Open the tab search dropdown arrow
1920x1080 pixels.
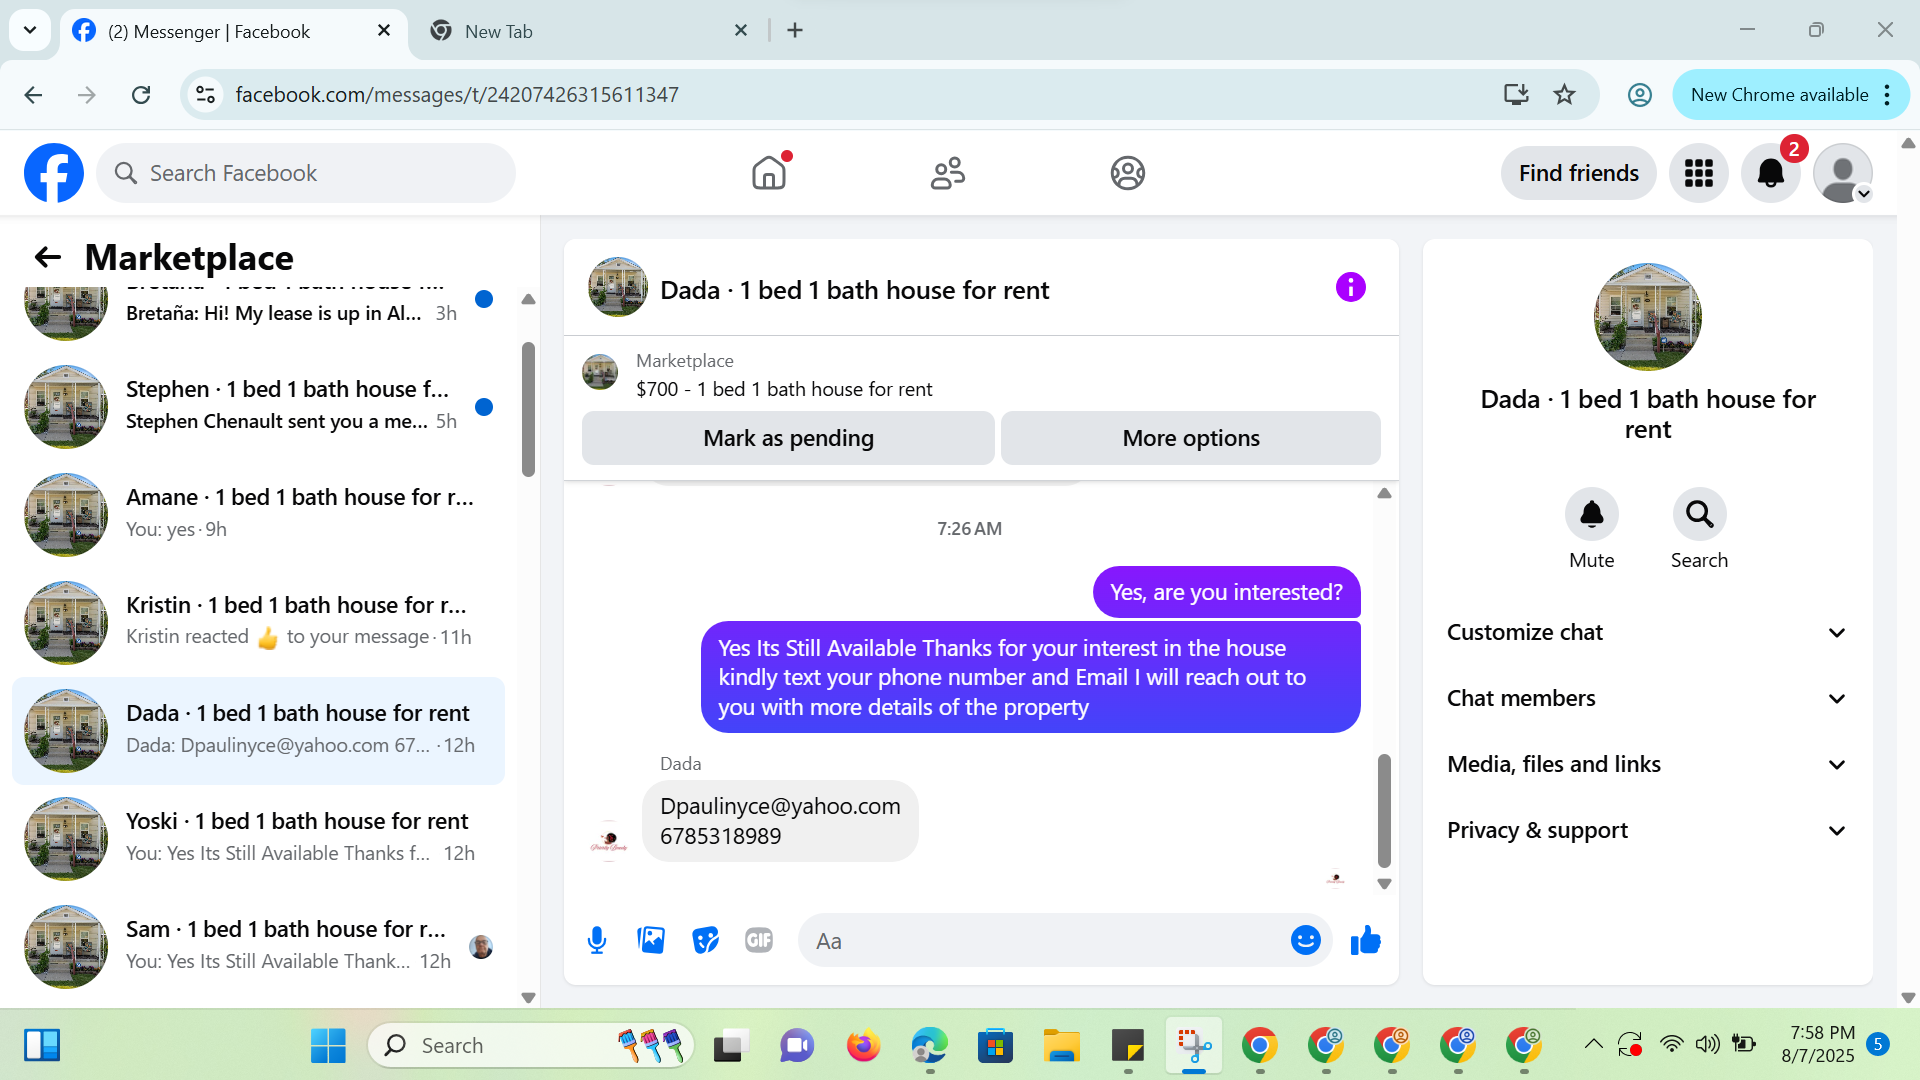[30, 30]
